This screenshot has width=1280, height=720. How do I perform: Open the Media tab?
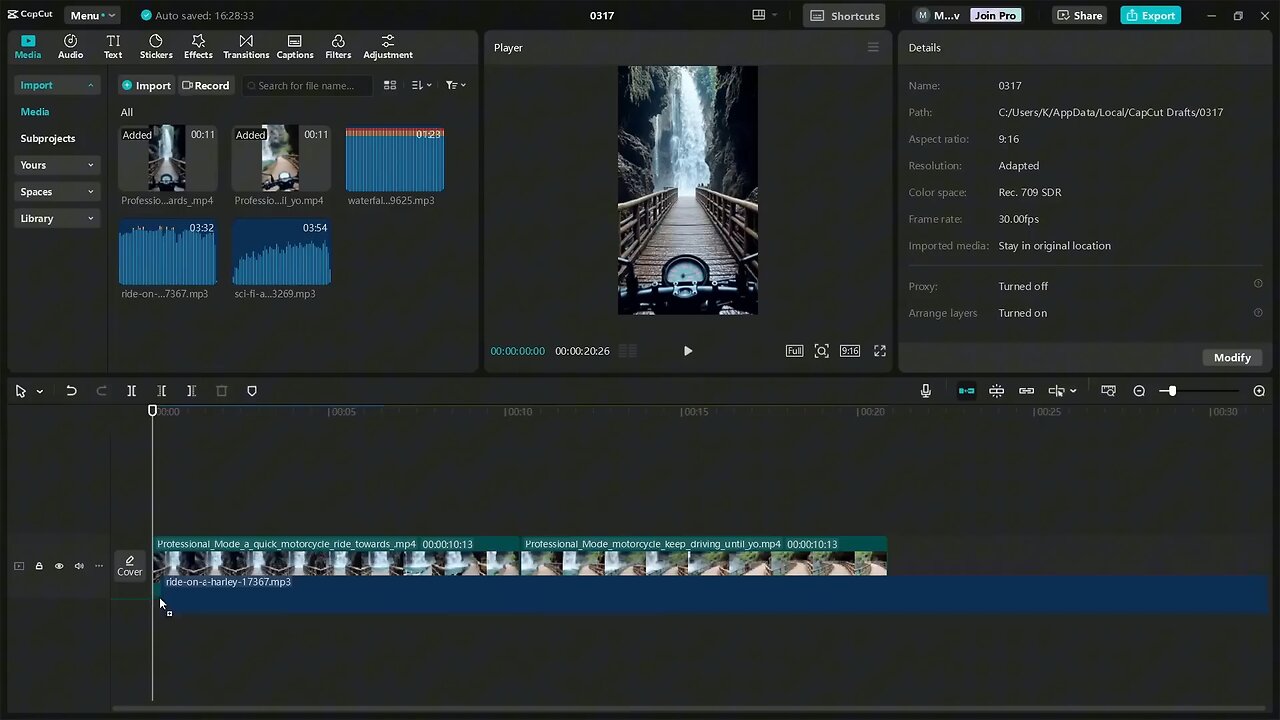pos(28,47)
